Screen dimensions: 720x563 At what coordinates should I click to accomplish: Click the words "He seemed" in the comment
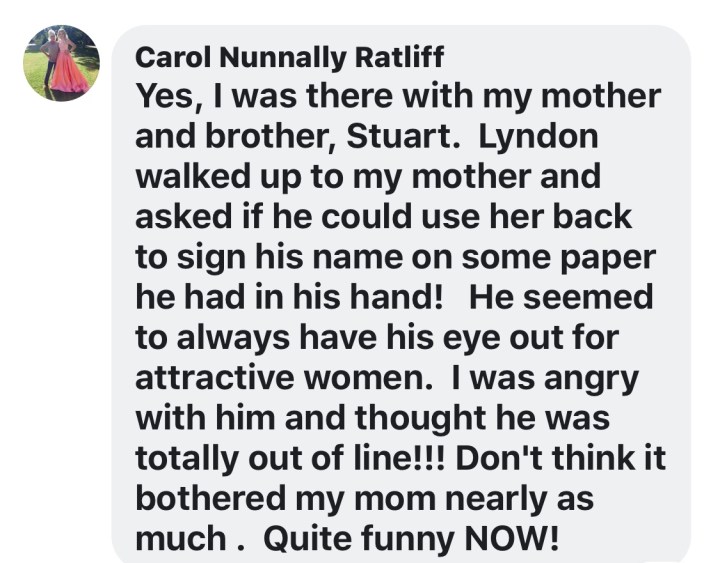click(x=560, y=297)
